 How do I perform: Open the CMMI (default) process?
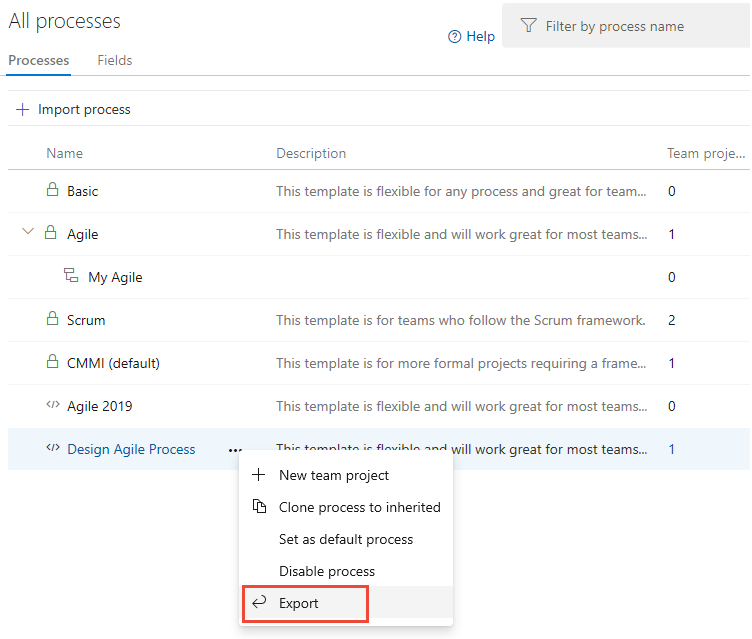113,363
